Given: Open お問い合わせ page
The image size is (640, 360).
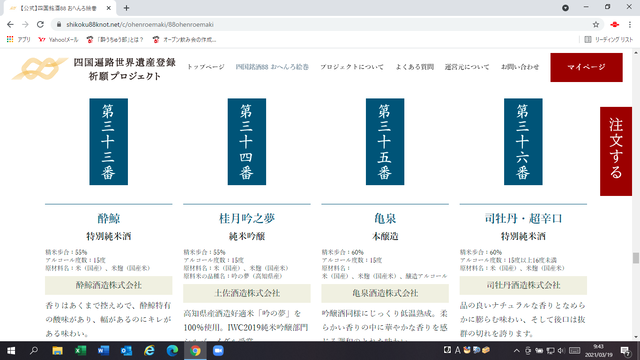Looking at the screenshot, I should point(520,67).
